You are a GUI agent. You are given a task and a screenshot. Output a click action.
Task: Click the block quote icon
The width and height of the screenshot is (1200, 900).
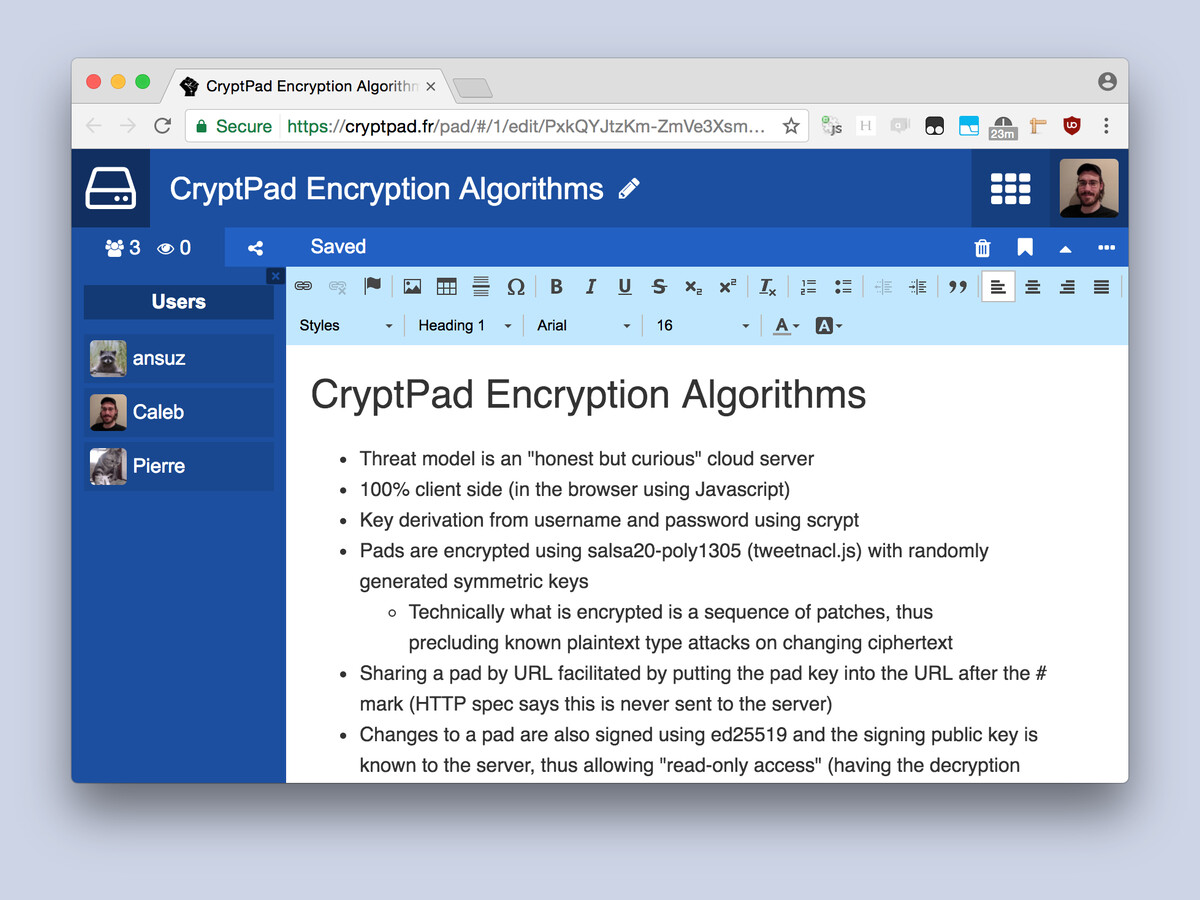[x=958, y=287]
